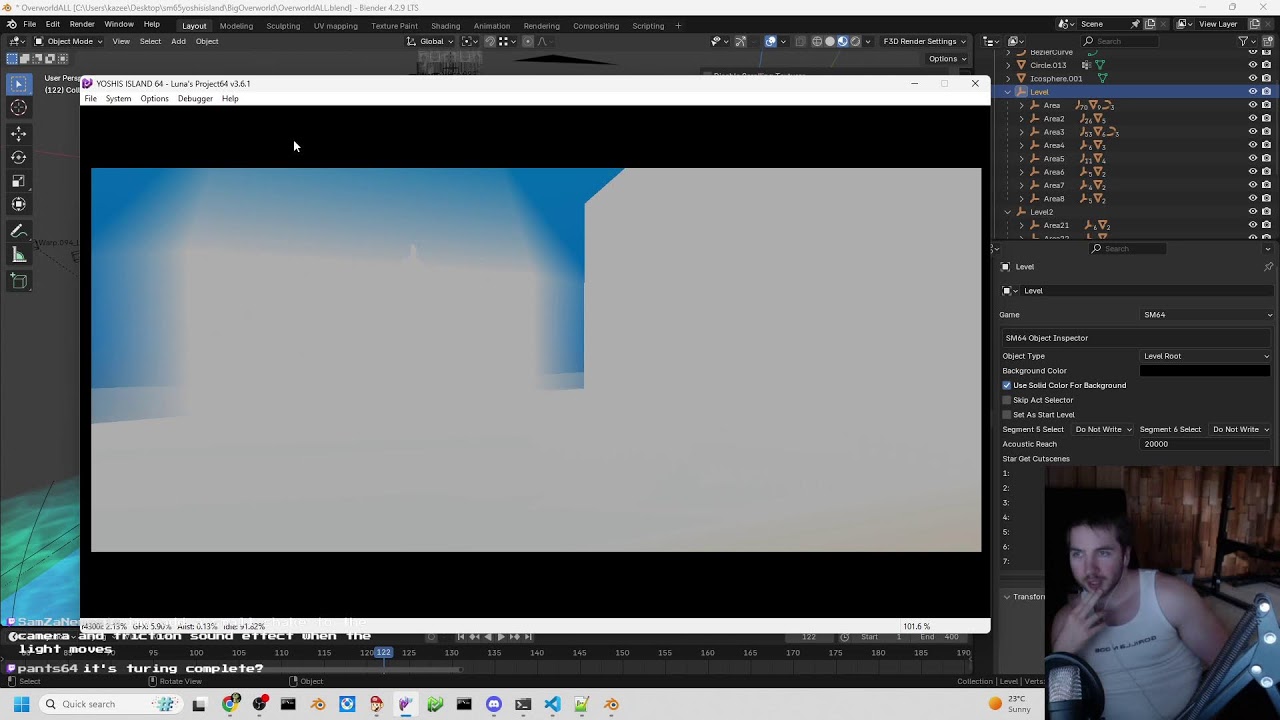Open Options dropdown in viewport
1280x720 pixels.
[x=946, y=59]
